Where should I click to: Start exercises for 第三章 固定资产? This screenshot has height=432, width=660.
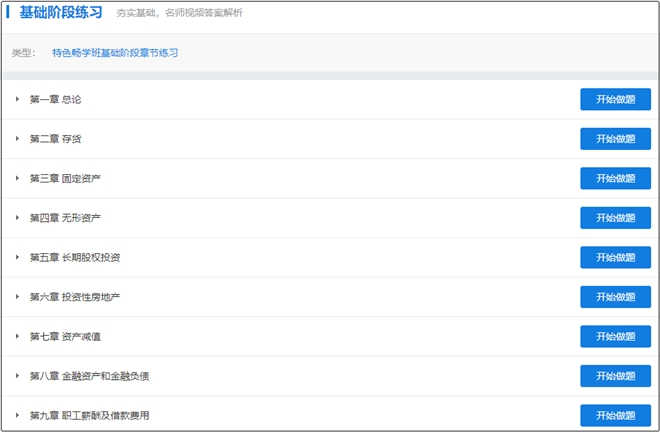(x=615, y=179)
